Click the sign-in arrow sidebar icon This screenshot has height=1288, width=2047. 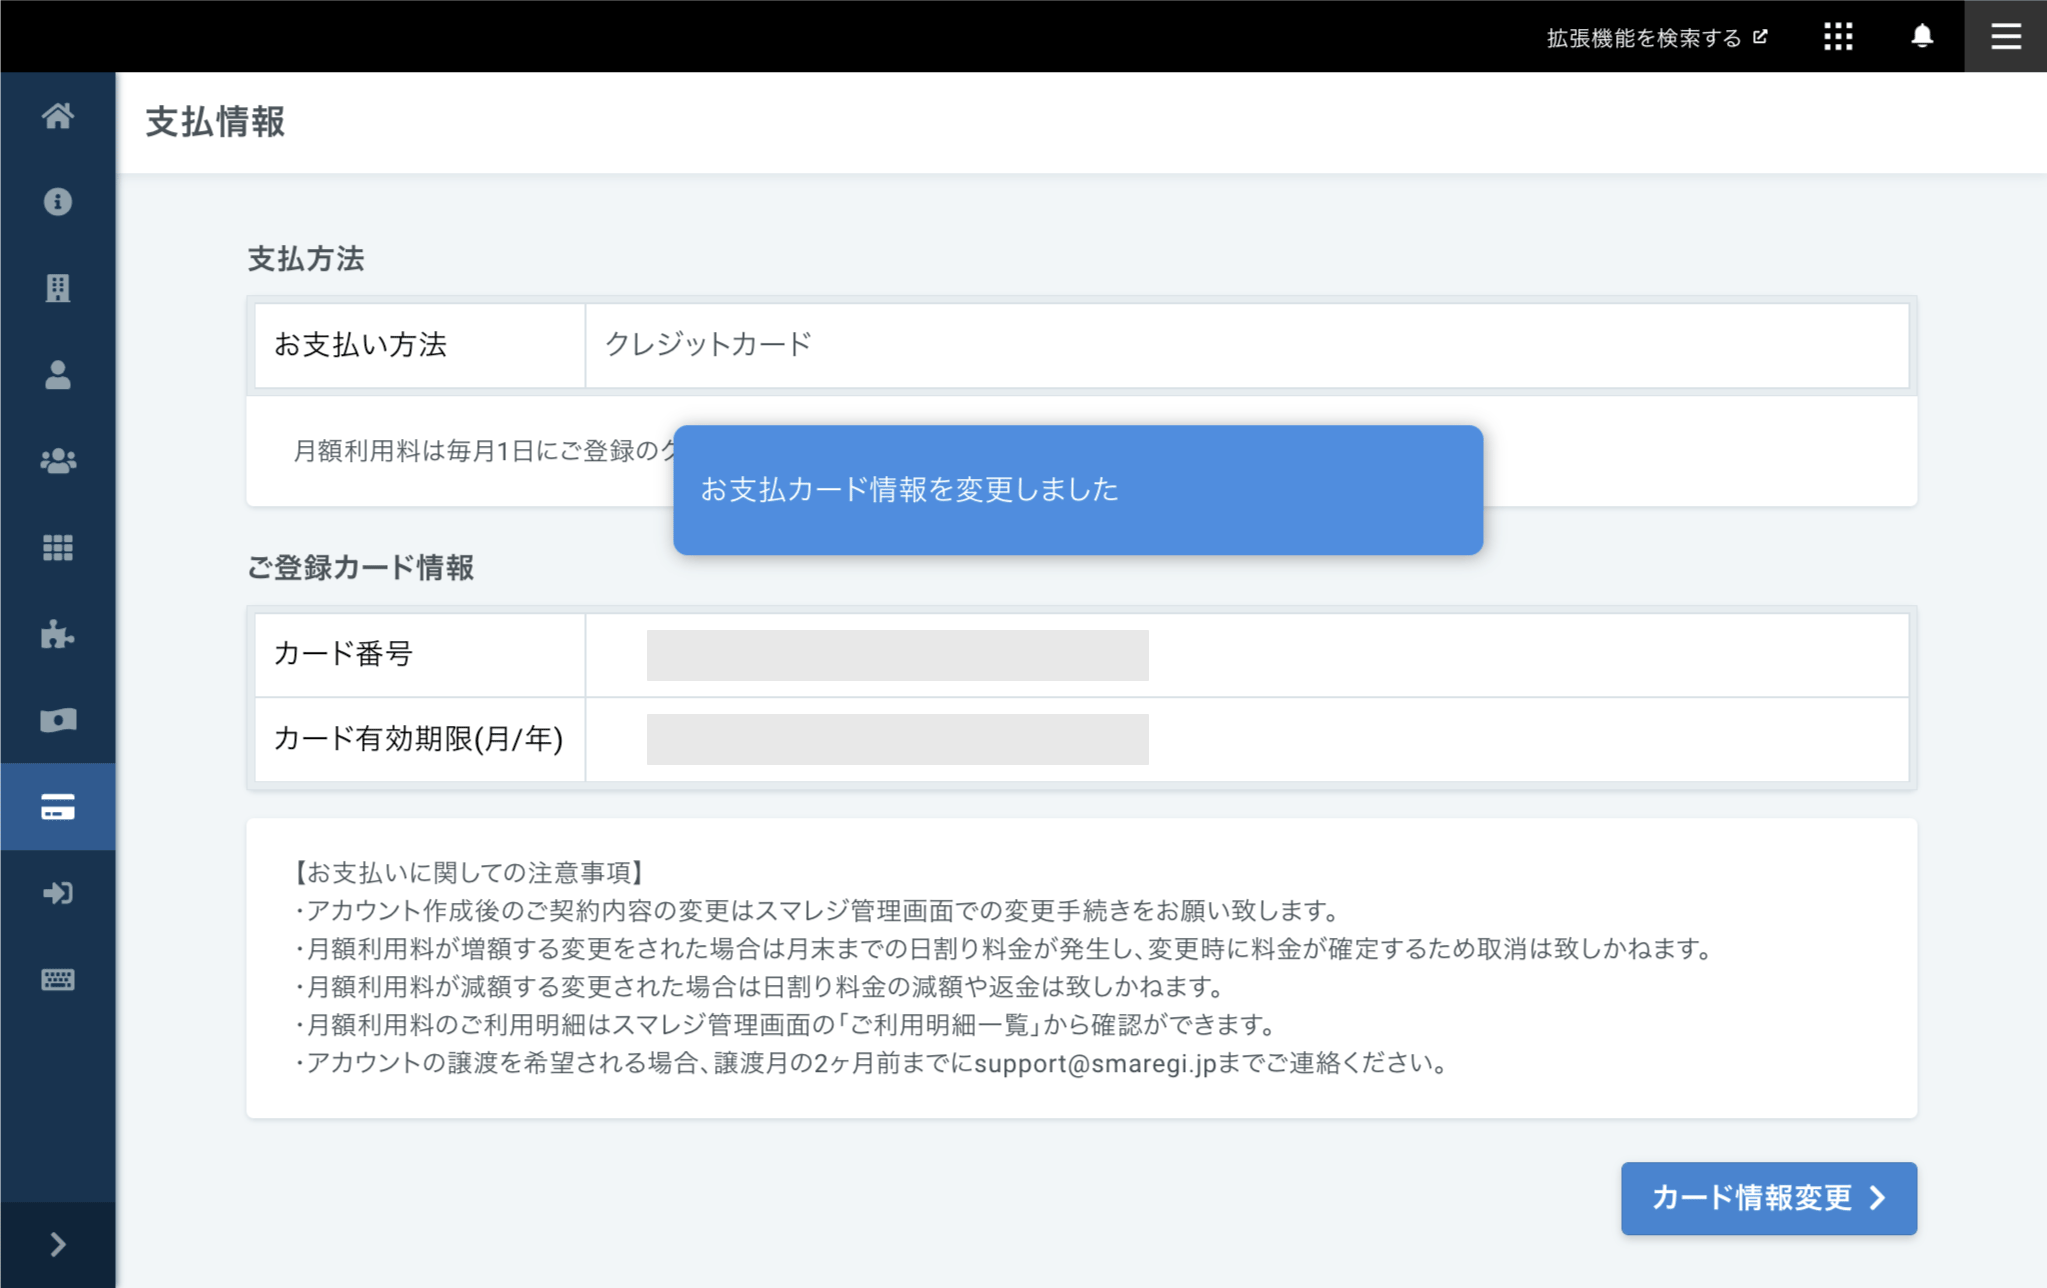pos(58,893)
